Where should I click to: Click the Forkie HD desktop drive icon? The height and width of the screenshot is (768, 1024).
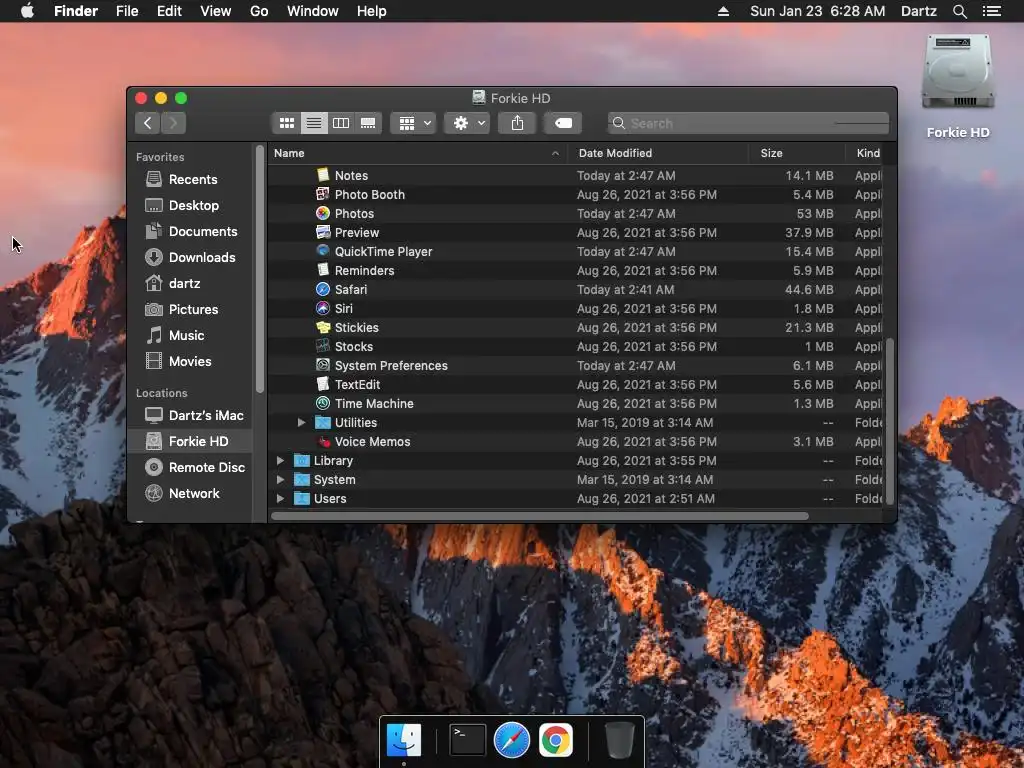coord(958,72)
